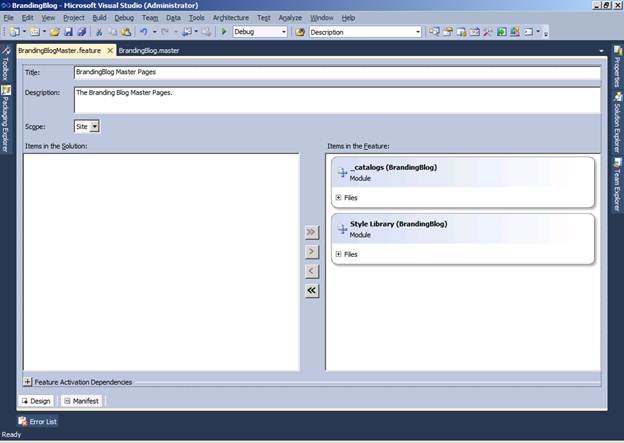
Task: Click into the Title input field
Action: (337, 72)
